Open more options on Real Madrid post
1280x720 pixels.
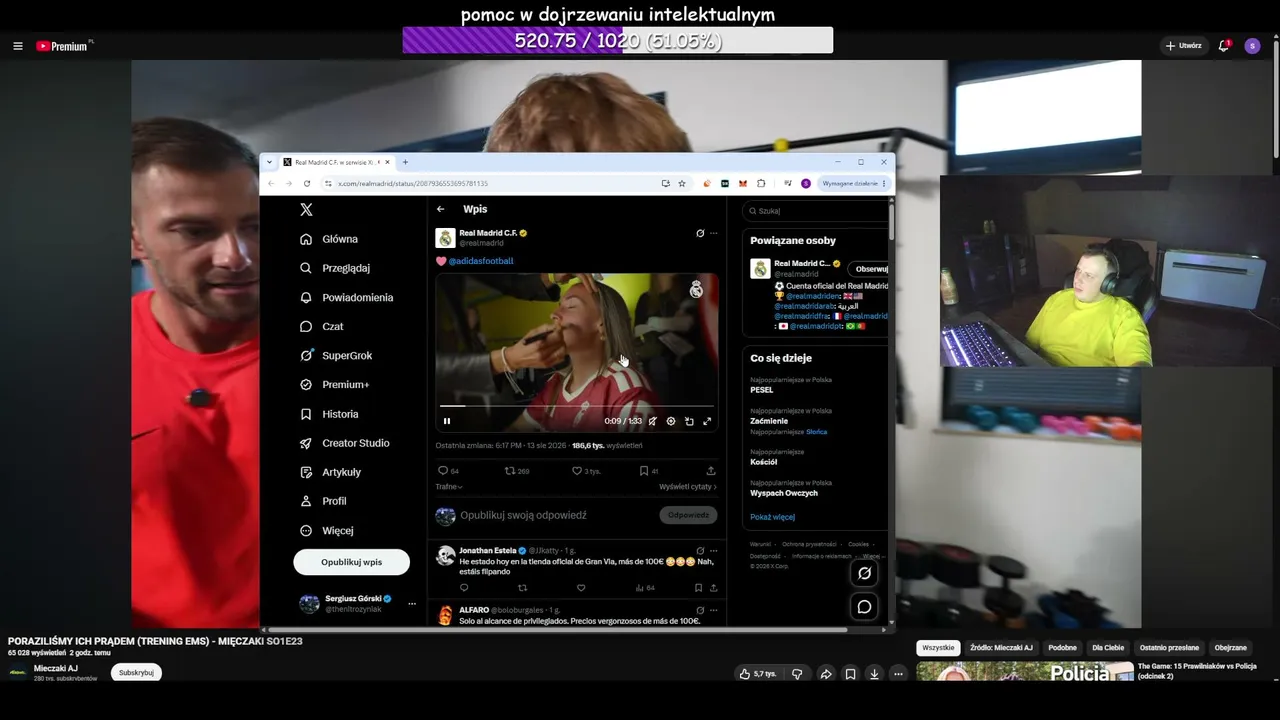tap(713, 233)
